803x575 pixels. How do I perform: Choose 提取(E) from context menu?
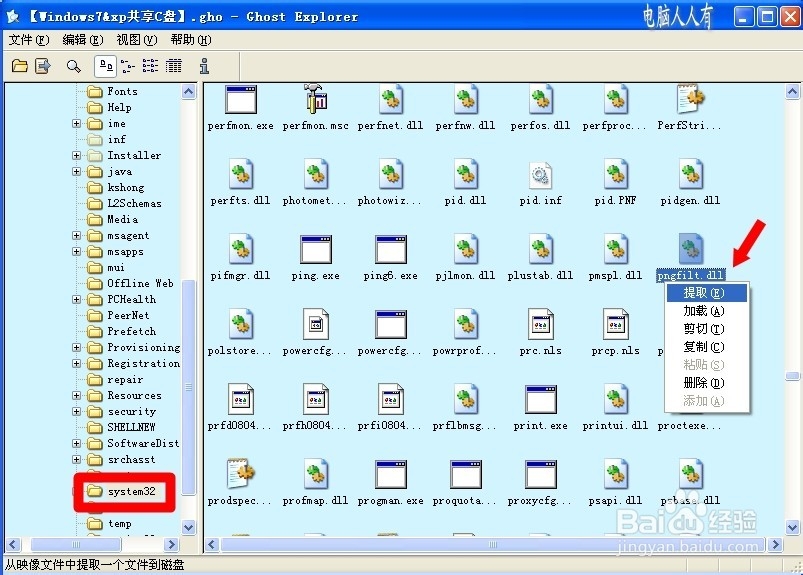point(707,293)
